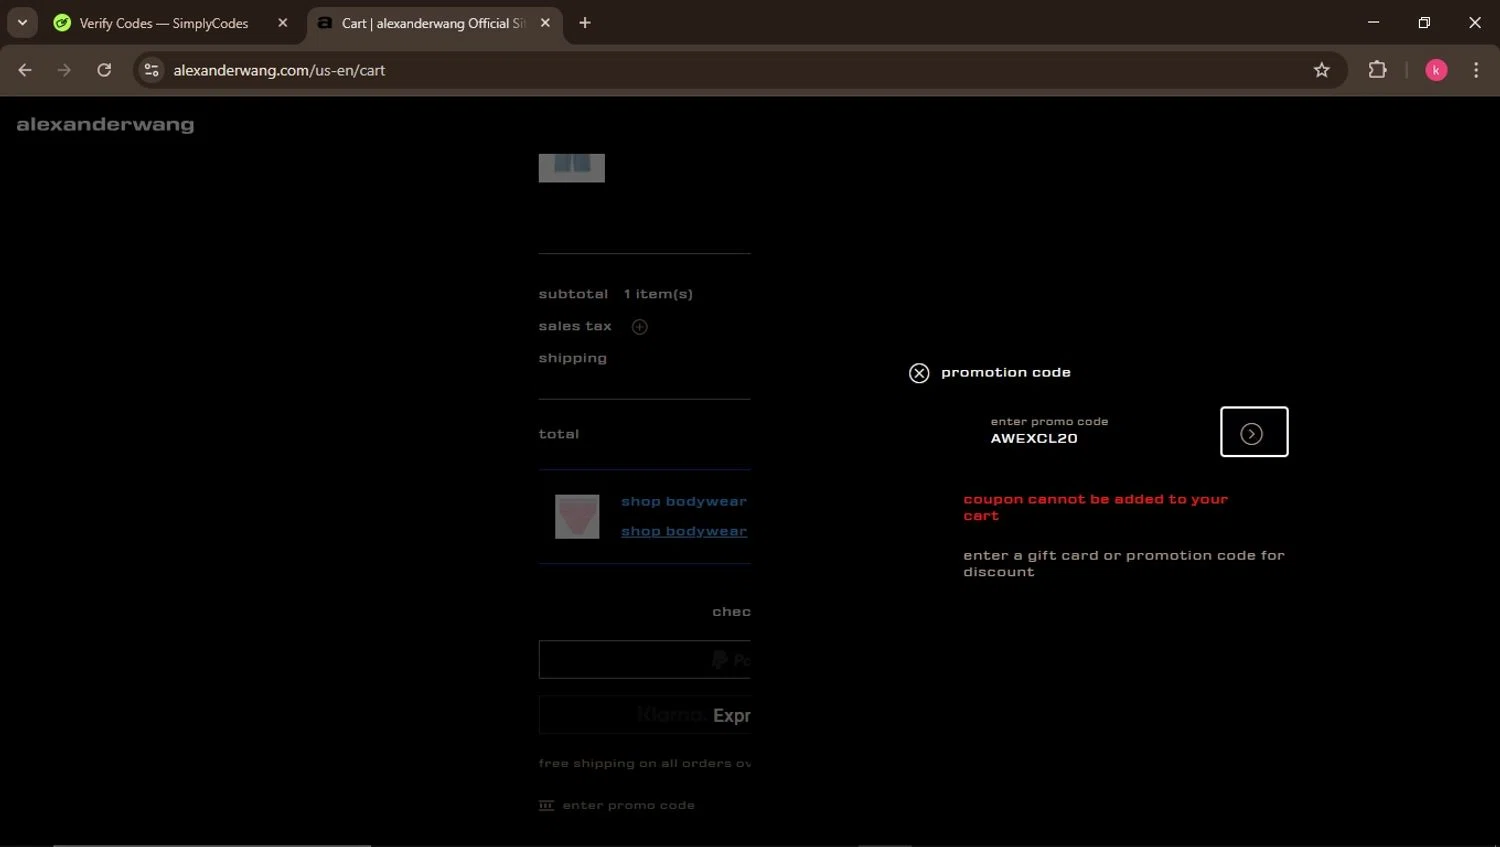Choose Klarna Express checkout button
1500x847 pixels.
(645, 715)
